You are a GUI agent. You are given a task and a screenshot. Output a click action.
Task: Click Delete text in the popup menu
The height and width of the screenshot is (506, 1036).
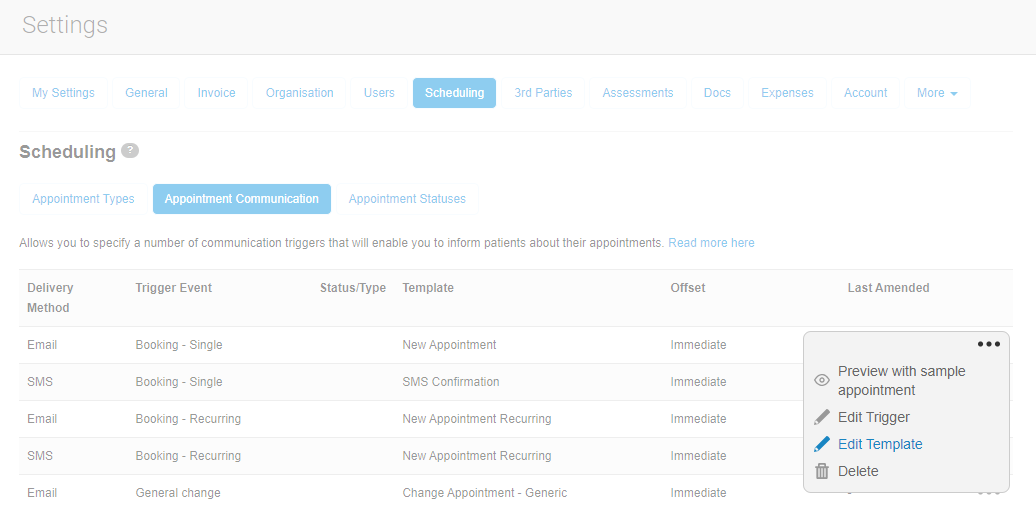coord(858,471)
